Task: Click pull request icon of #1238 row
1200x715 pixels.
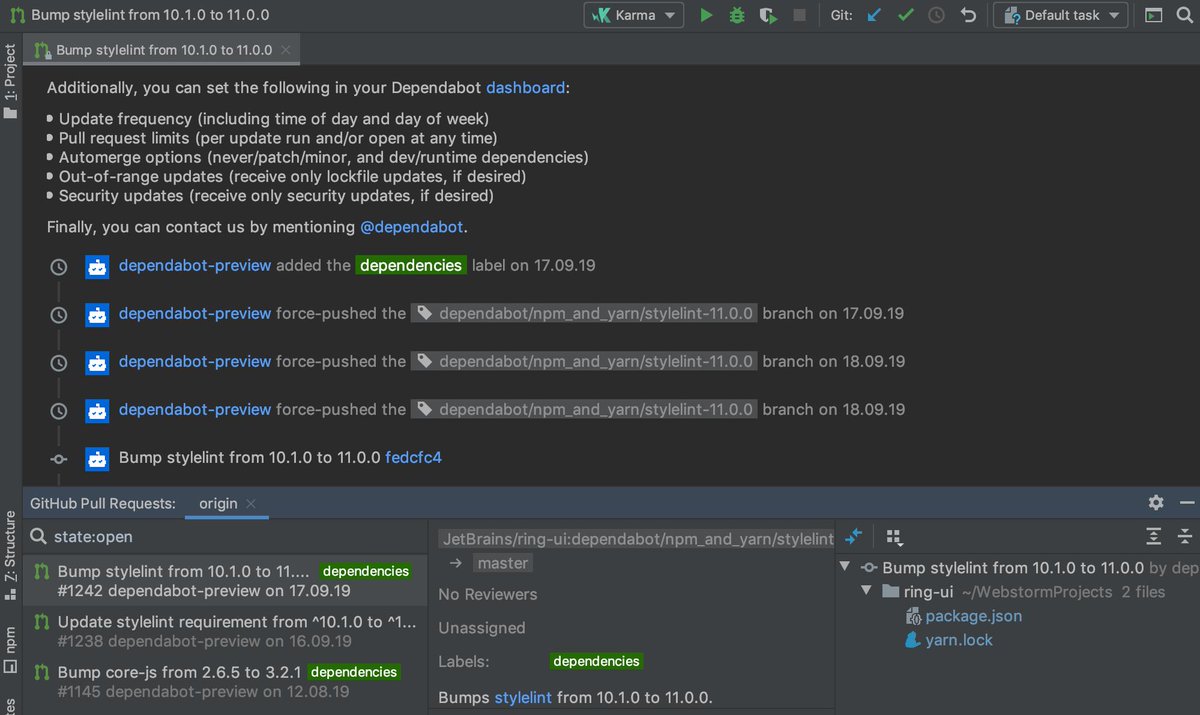Action: tap(41, 622)
